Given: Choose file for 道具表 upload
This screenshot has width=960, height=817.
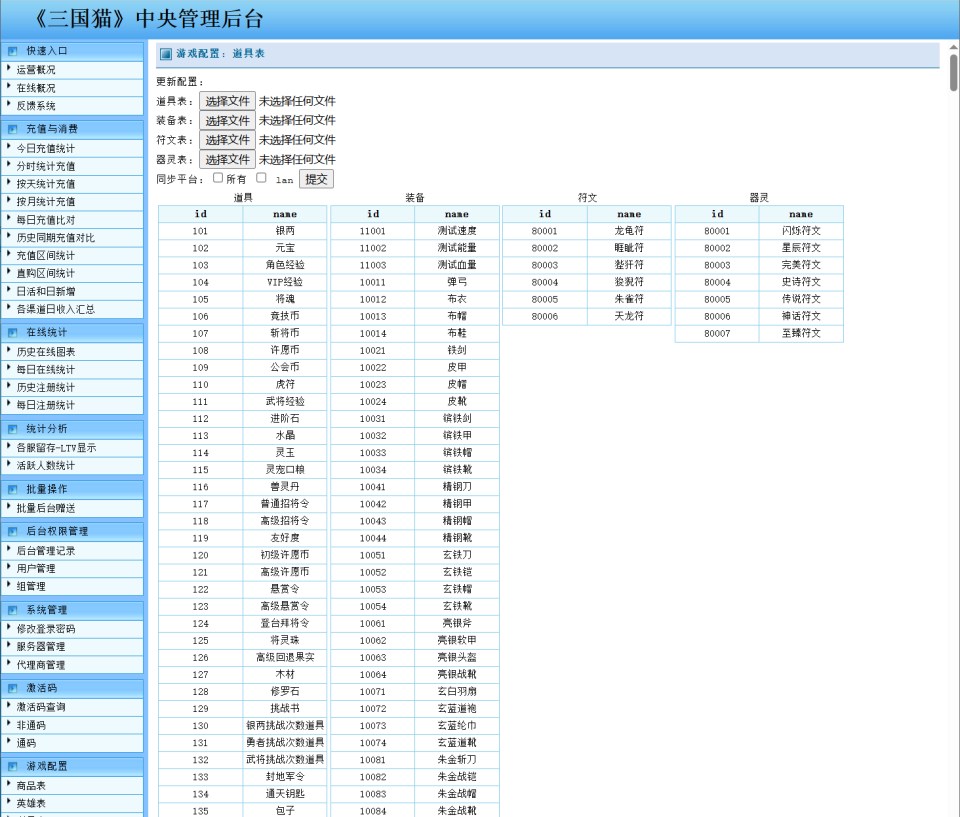Looking at the screenshot, I should [x=227, y=101].
